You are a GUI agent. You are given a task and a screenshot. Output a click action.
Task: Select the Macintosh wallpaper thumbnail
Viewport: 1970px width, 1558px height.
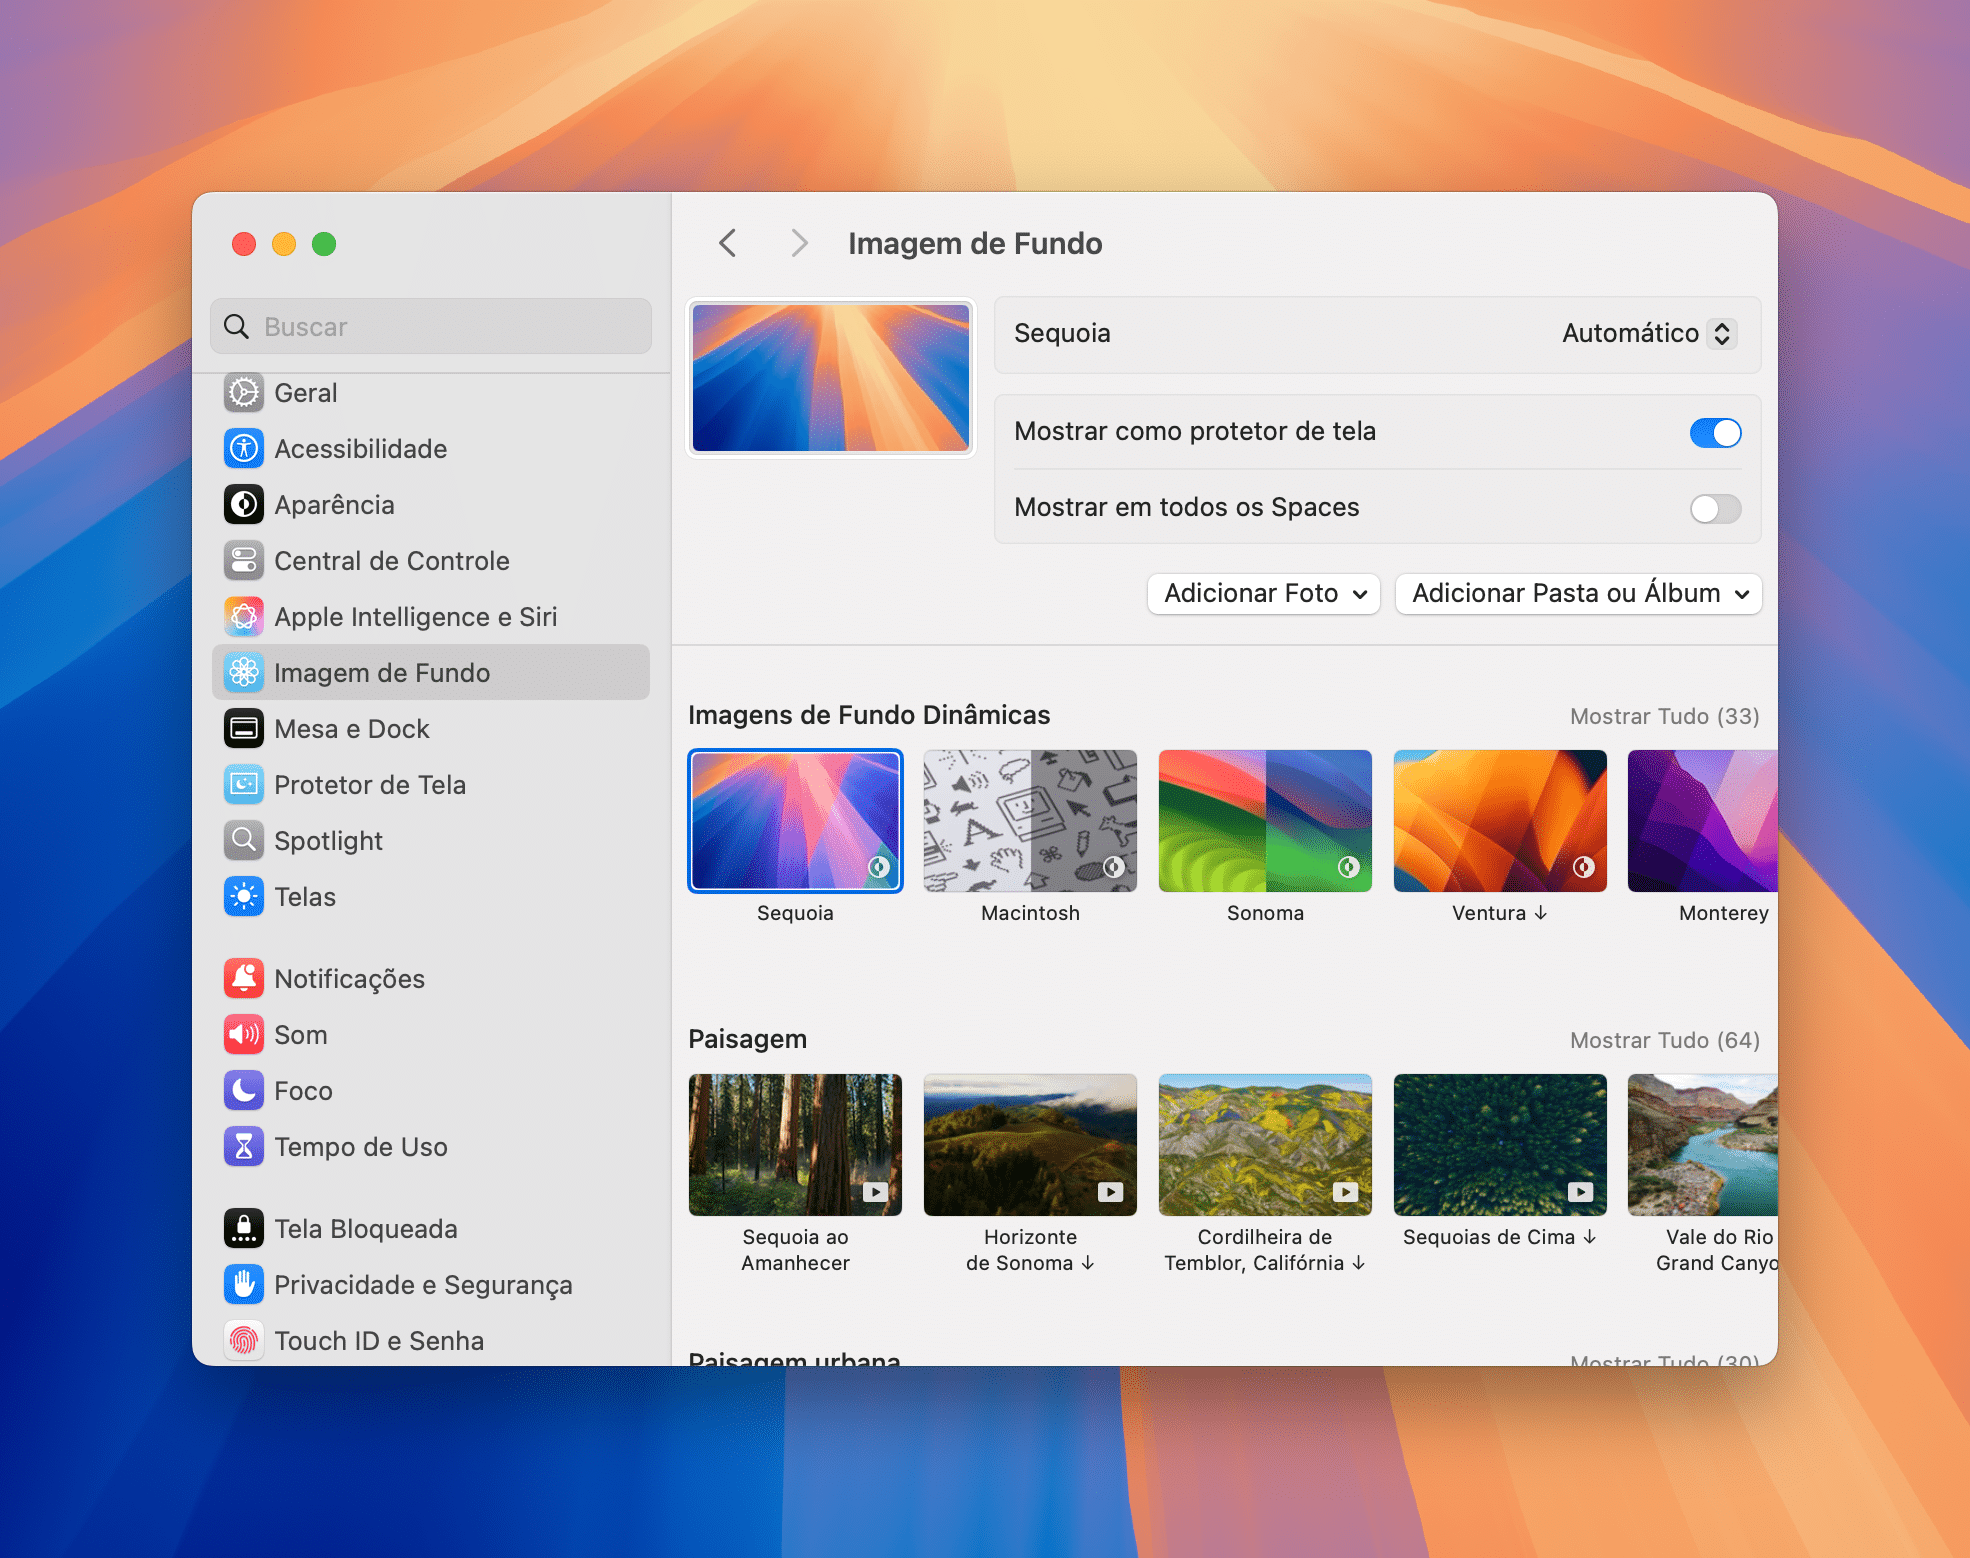click(x=1030, y=821)
